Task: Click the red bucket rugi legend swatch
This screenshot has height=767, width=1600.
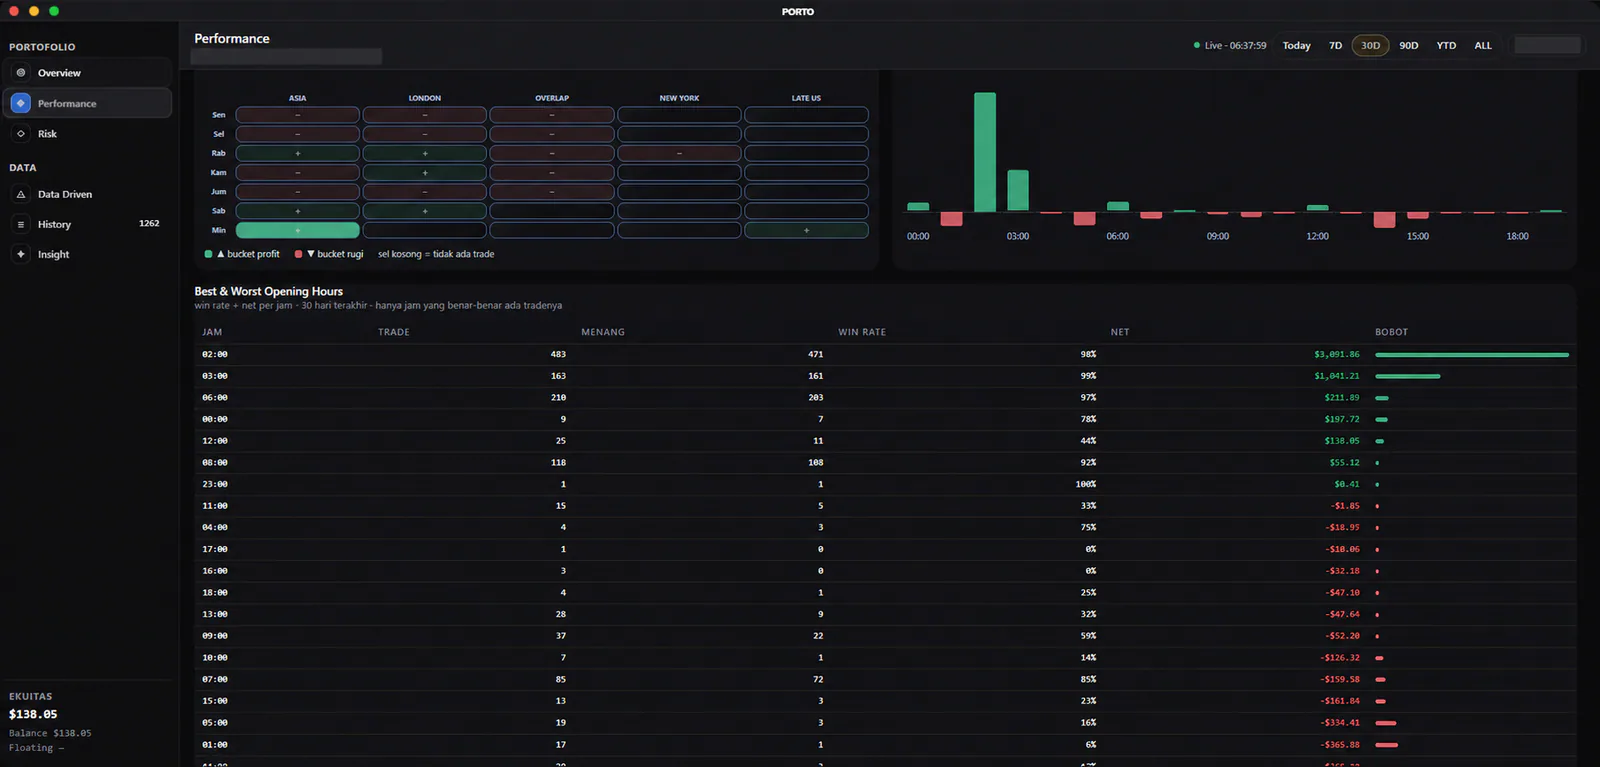Action: point(298,254)
